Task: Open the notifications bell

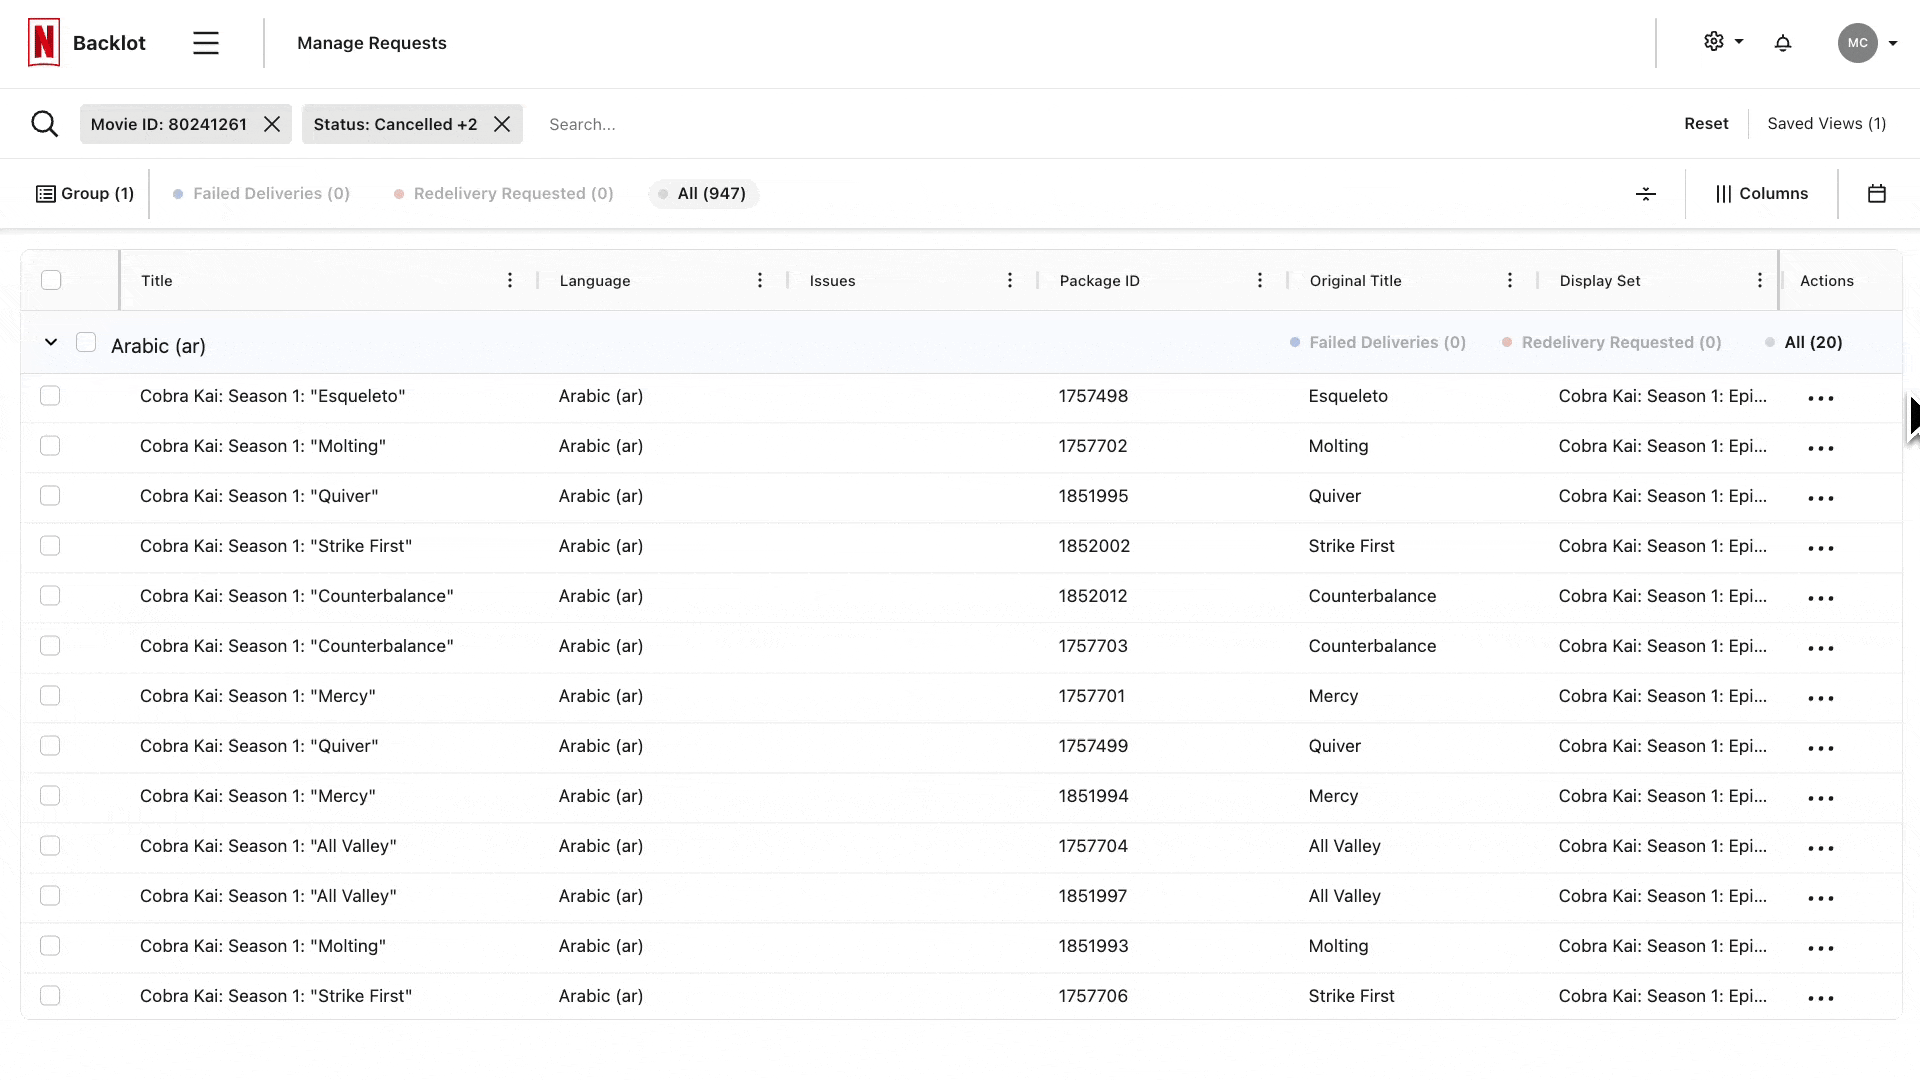Action: point(1784,42)
